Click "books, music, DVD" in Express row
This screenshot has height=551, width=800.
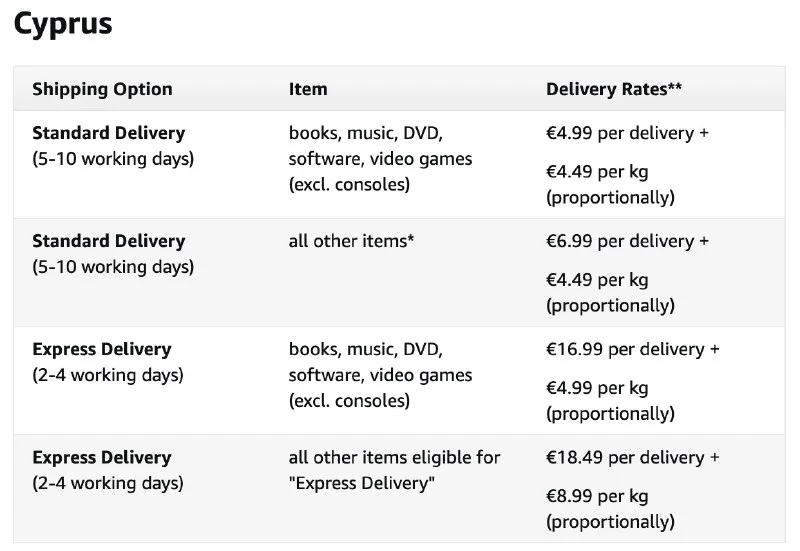pos(365,349)
